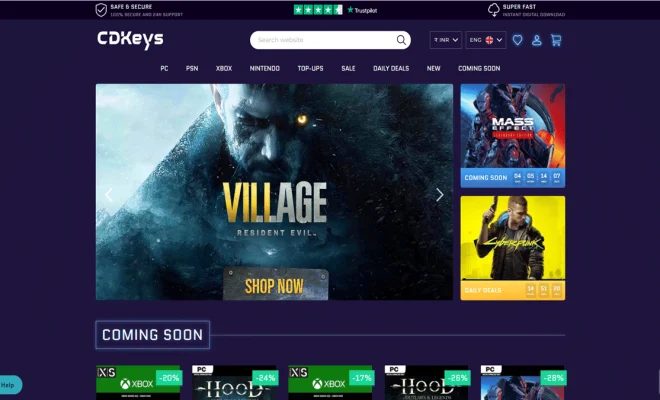Click the Mass Effect COMING SOON countdown bar
660x400 pixels.
(513, 178)
